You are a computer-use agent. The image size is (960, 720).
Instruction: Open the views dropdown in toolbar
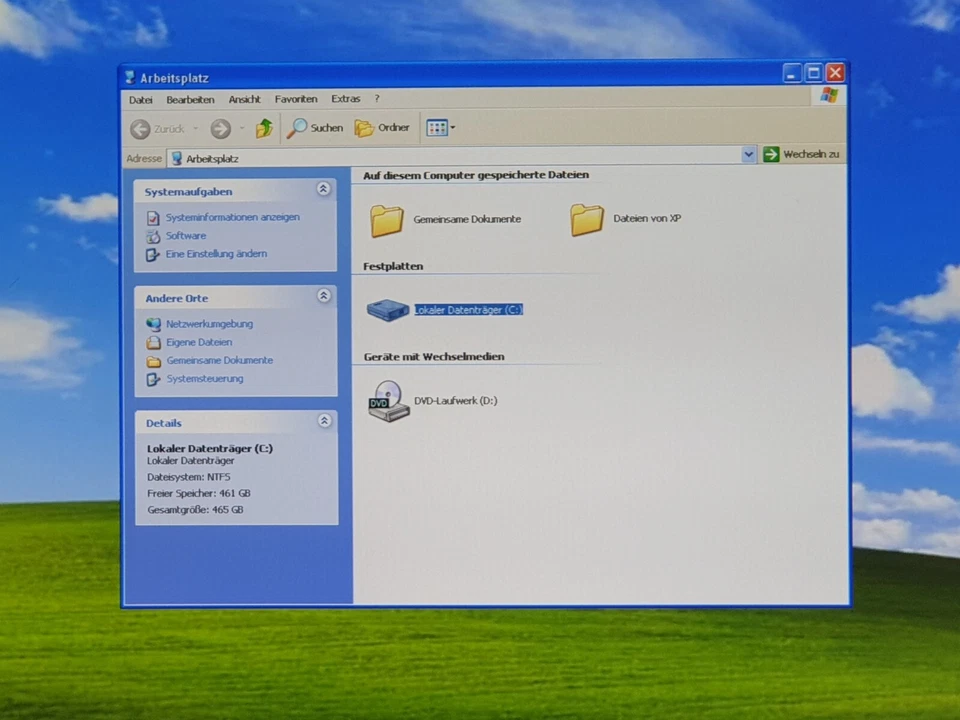coord(440,128)
